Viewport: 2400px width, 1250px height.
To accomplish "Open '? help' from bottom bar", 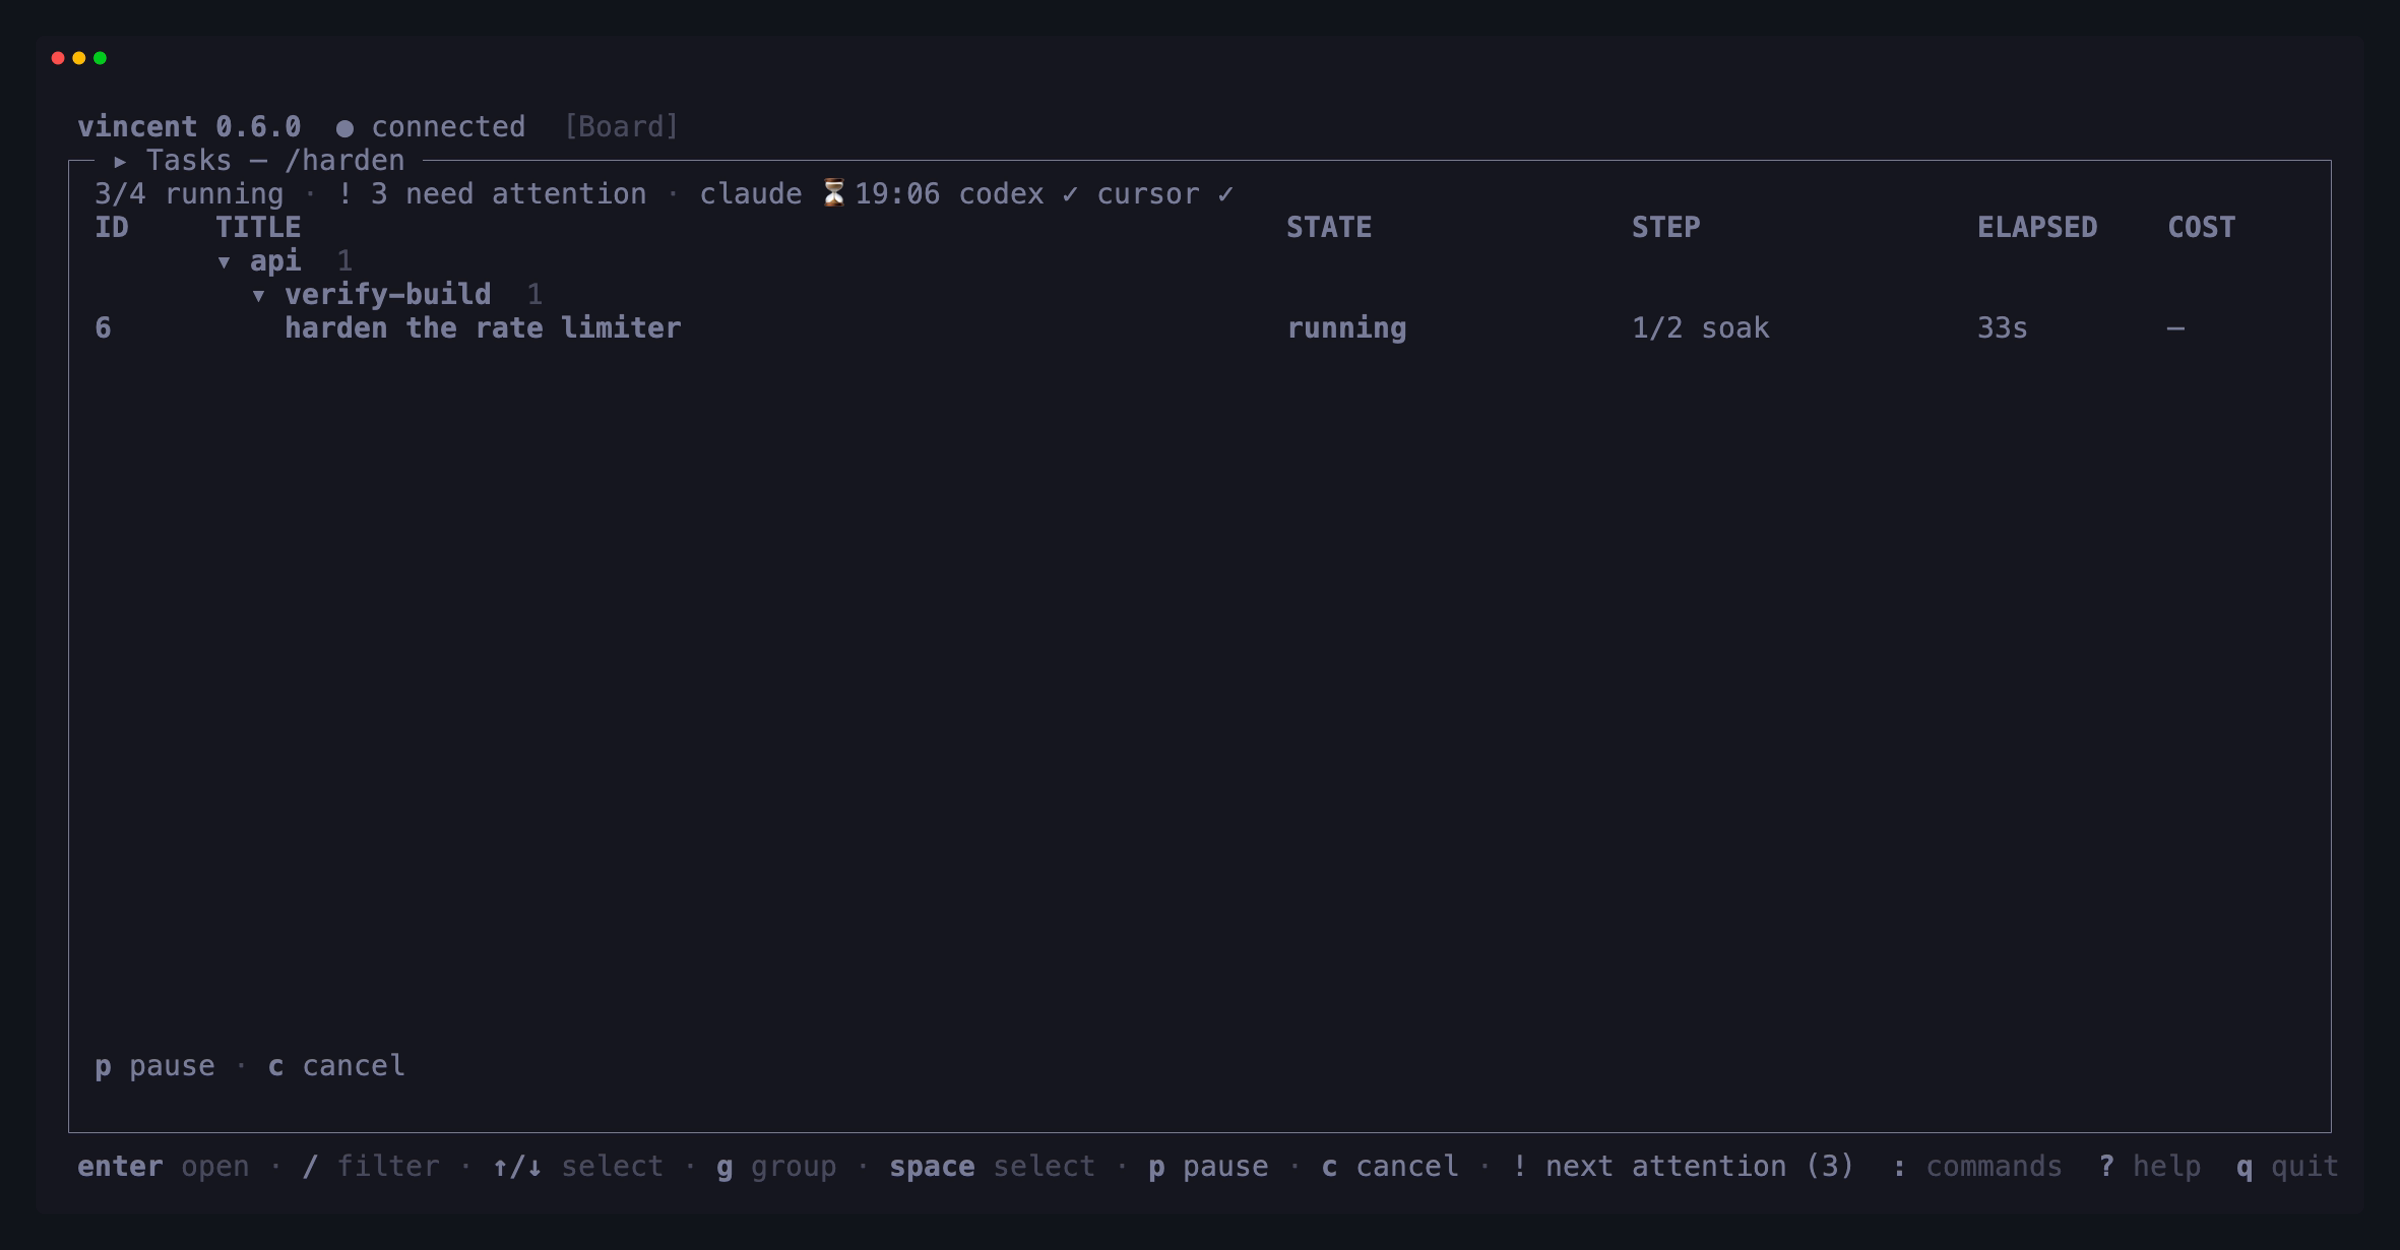I will [2150, 1167].
